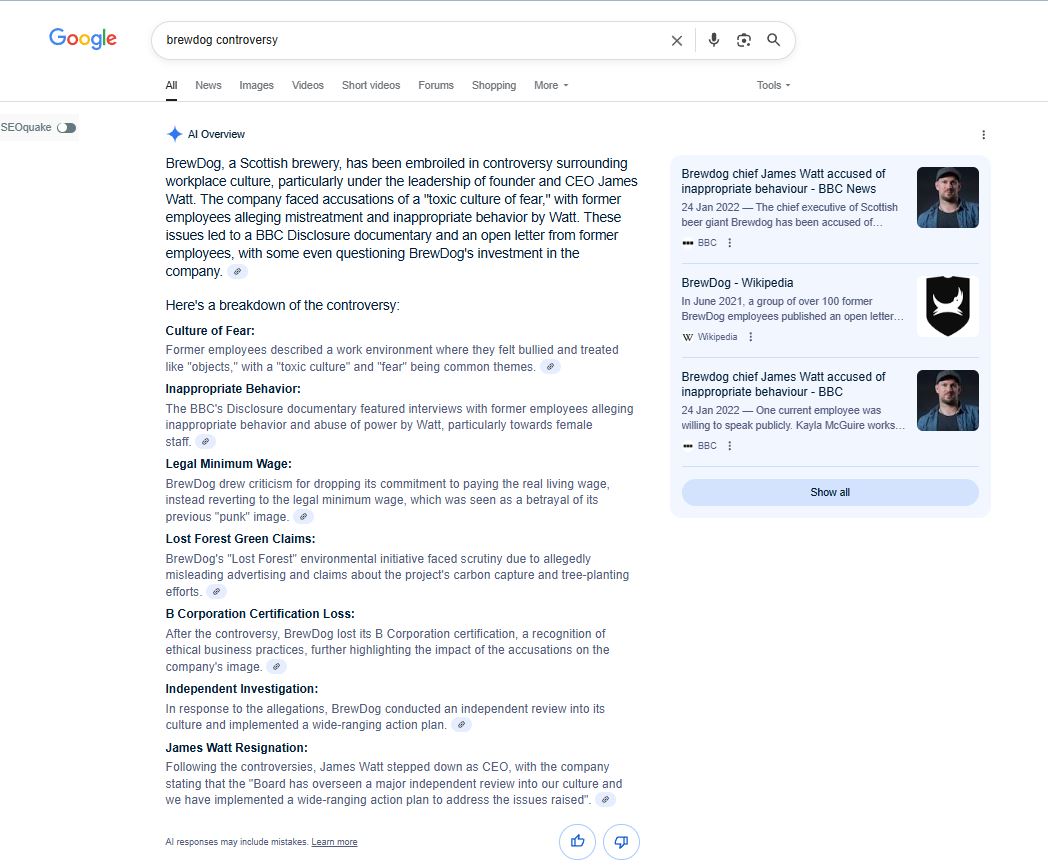Viewport: 1048px width, 867px height.
Task: Click the 'B Corporation Certification Loss:' heading
Action: pos(260,614)
